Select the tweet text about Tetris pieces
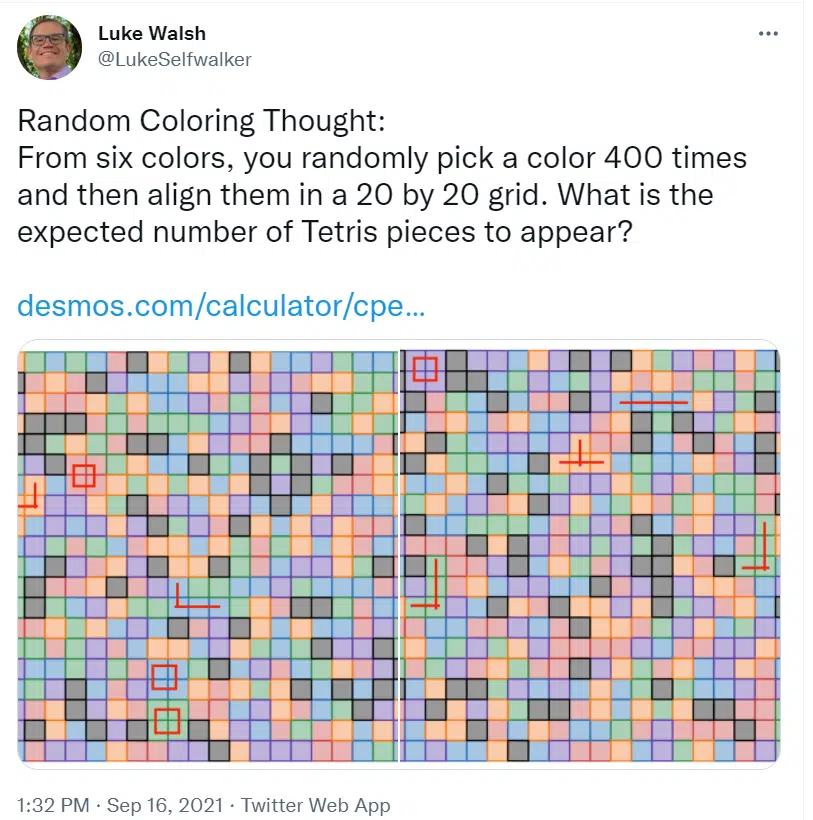 pyautogui.click(x=382, y=176)
